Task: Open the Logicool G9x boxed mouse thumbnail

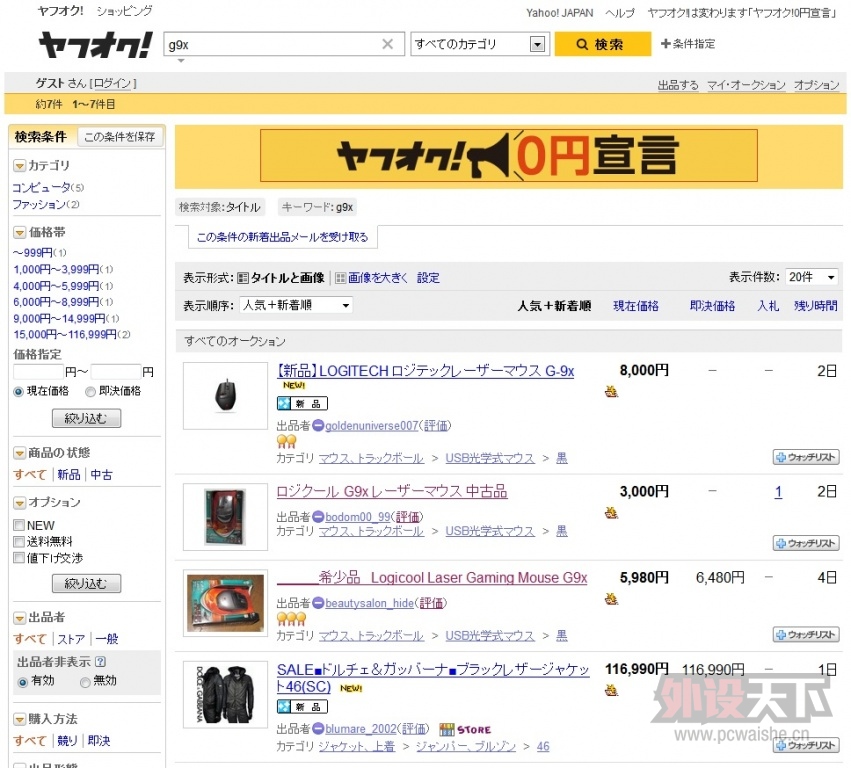Action: [x=225, y=603]
